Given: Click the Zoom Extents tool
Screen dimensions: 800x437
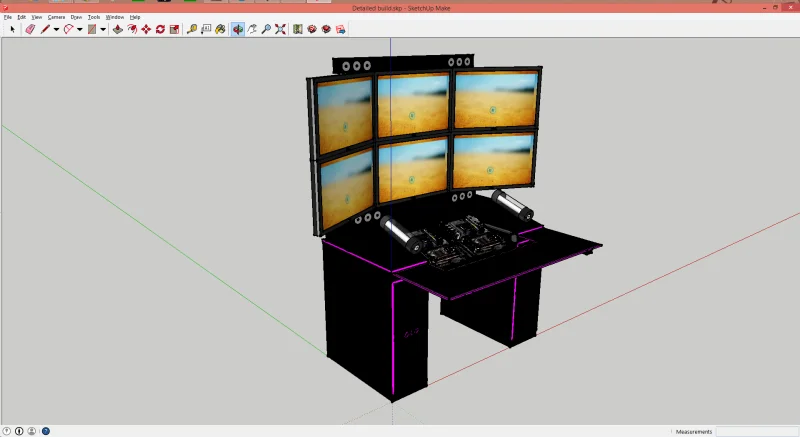Looking at the screenshot, I should (280, 30).
